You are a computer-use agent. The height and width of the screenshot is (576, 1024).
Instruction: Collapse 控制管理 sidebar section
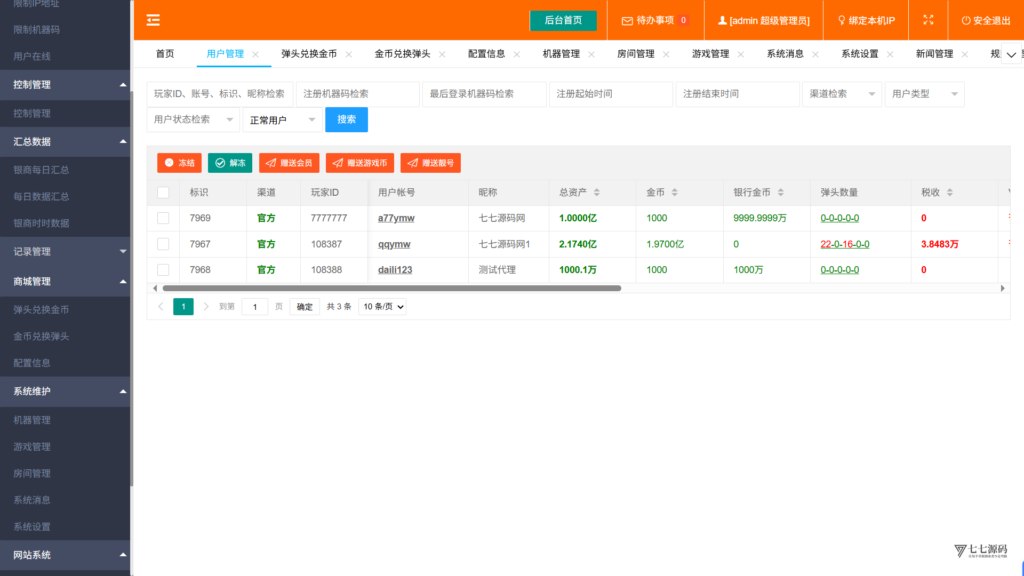click(65, 85)
